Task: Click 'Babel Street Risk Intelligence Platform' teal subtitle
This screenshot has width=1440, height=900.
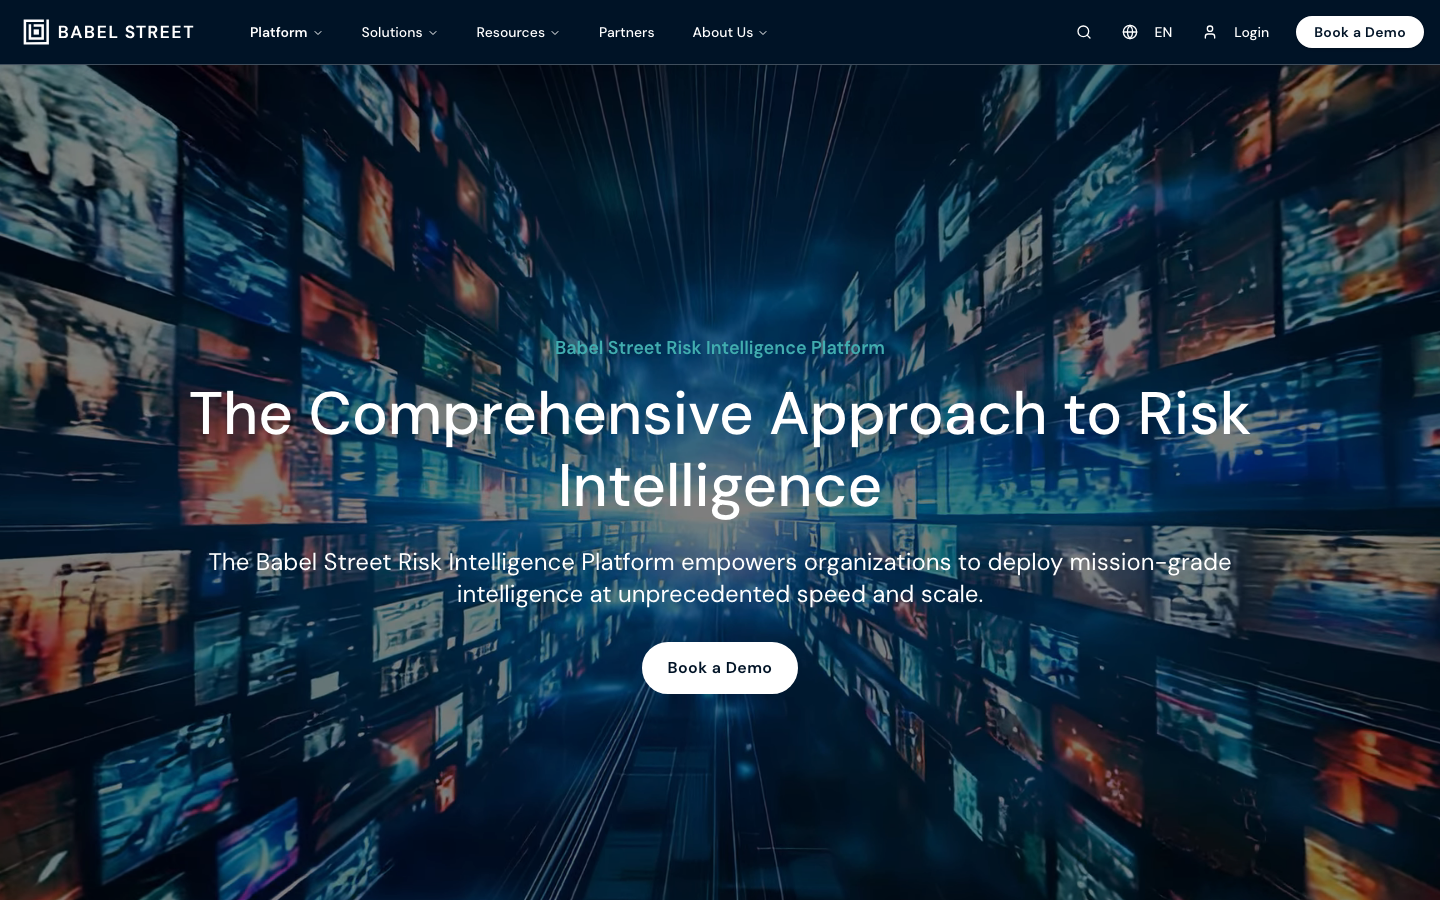Action: 720,348
